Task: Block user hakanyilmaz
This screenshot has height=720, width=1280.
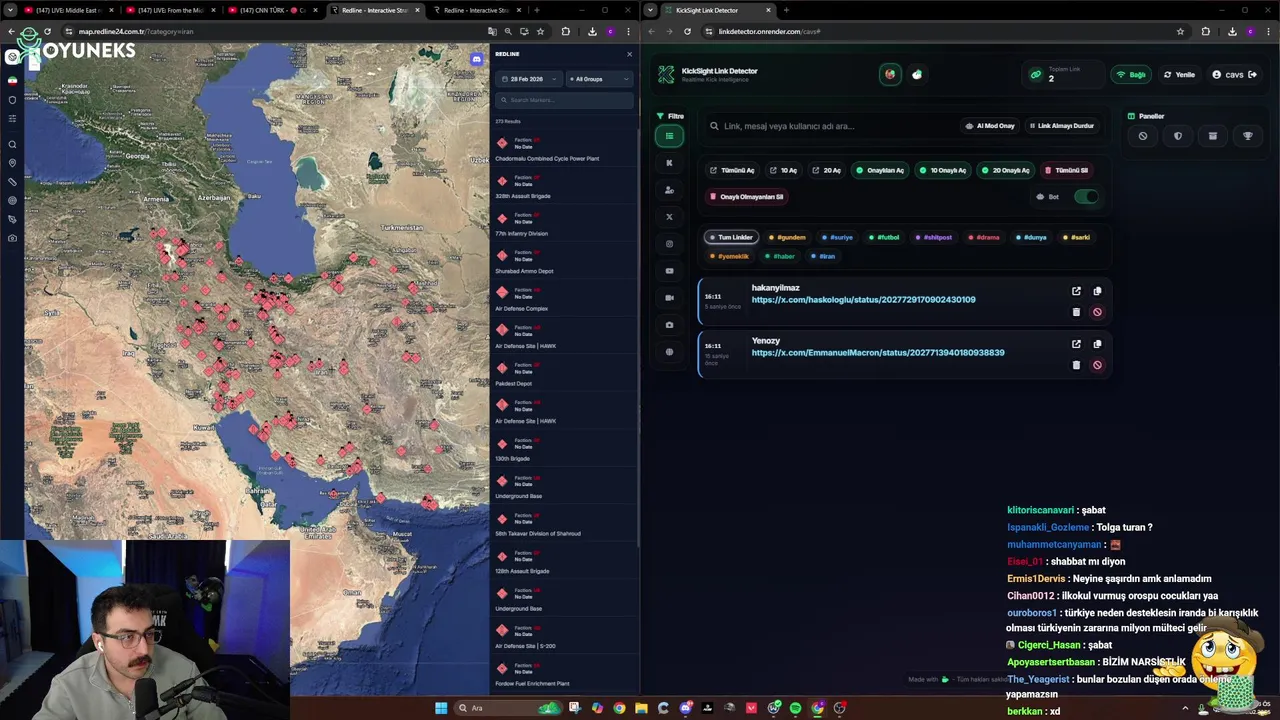Action: pyautogui.click(x=1097, y=312)
